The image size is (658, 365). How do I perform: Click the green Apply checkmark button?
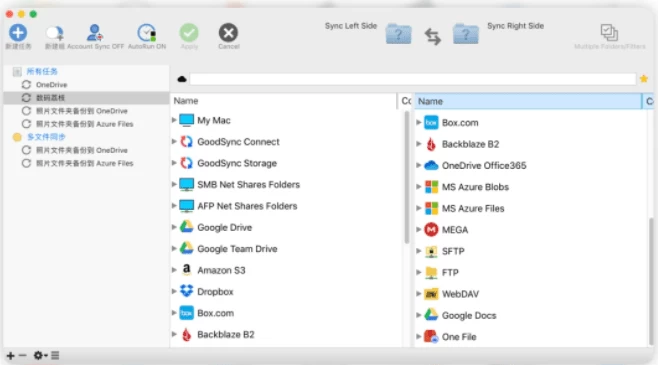coord(189,32)
